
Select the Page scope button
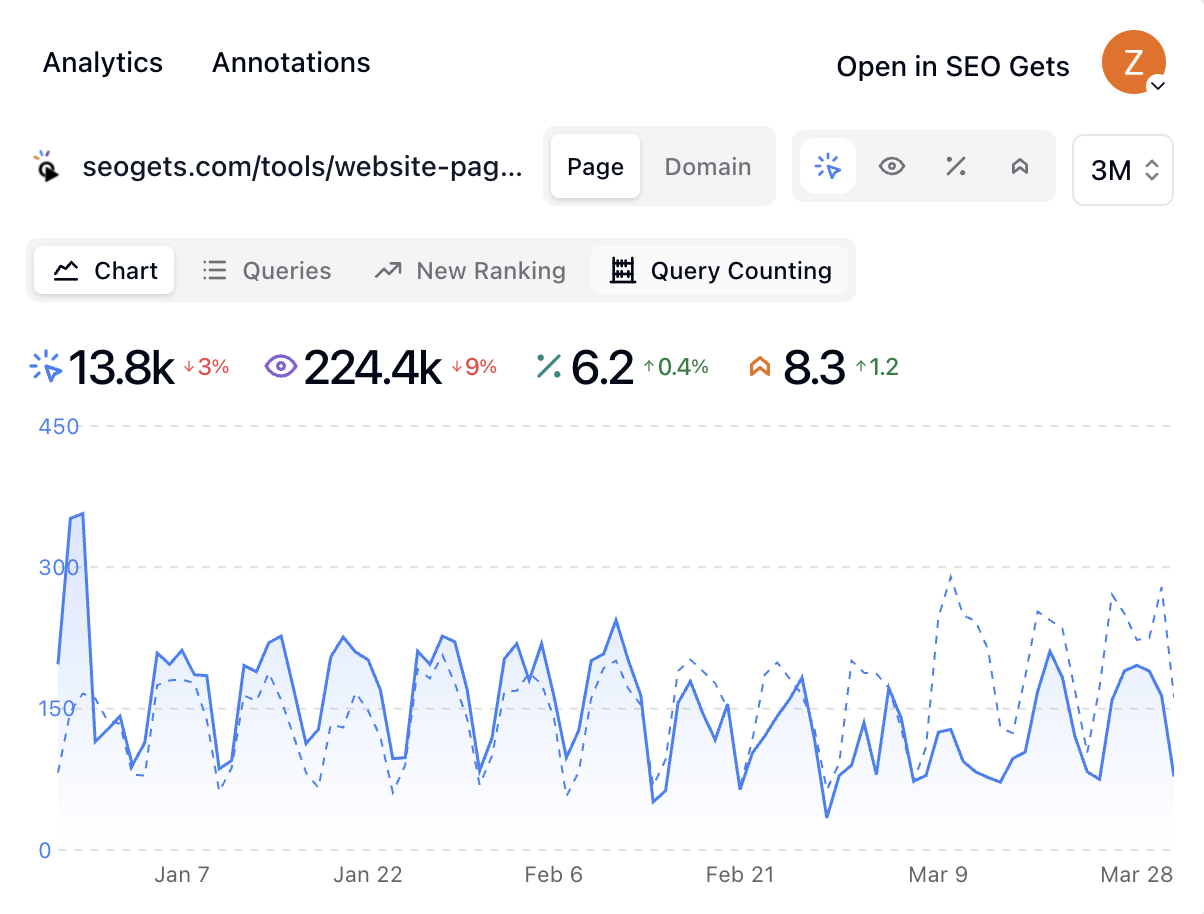(595, 167)
